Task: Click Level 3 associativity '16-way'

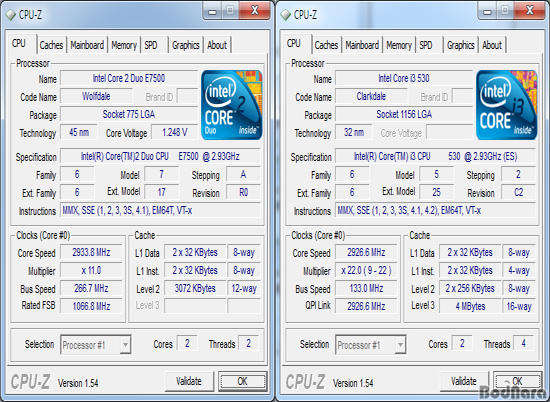Action: [519, 306]
